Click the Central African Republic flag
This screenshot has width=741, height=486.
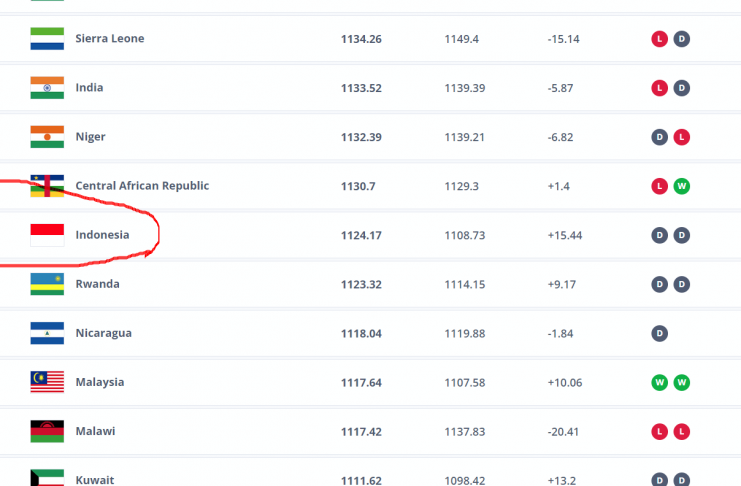[47, 186]
